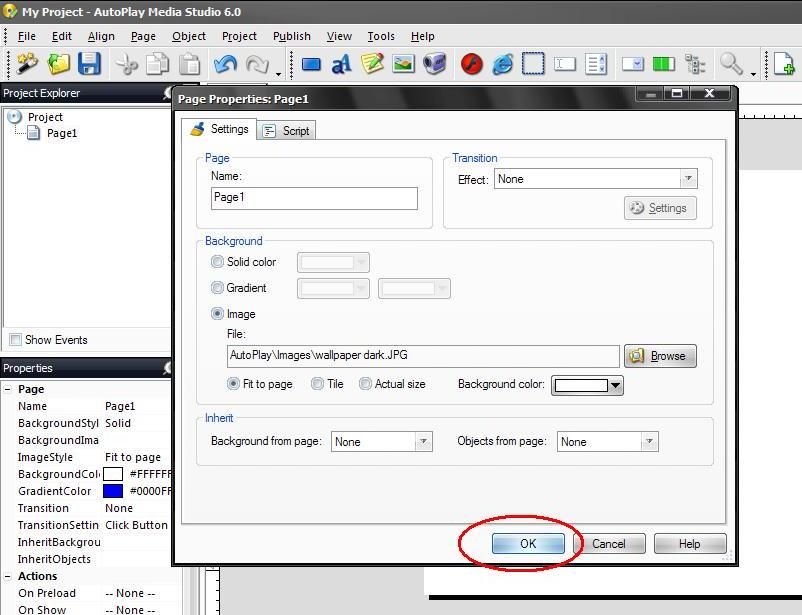802x615 pixels.
Task: Click the Open project folder icon
Action: click(x=59, y=64)
